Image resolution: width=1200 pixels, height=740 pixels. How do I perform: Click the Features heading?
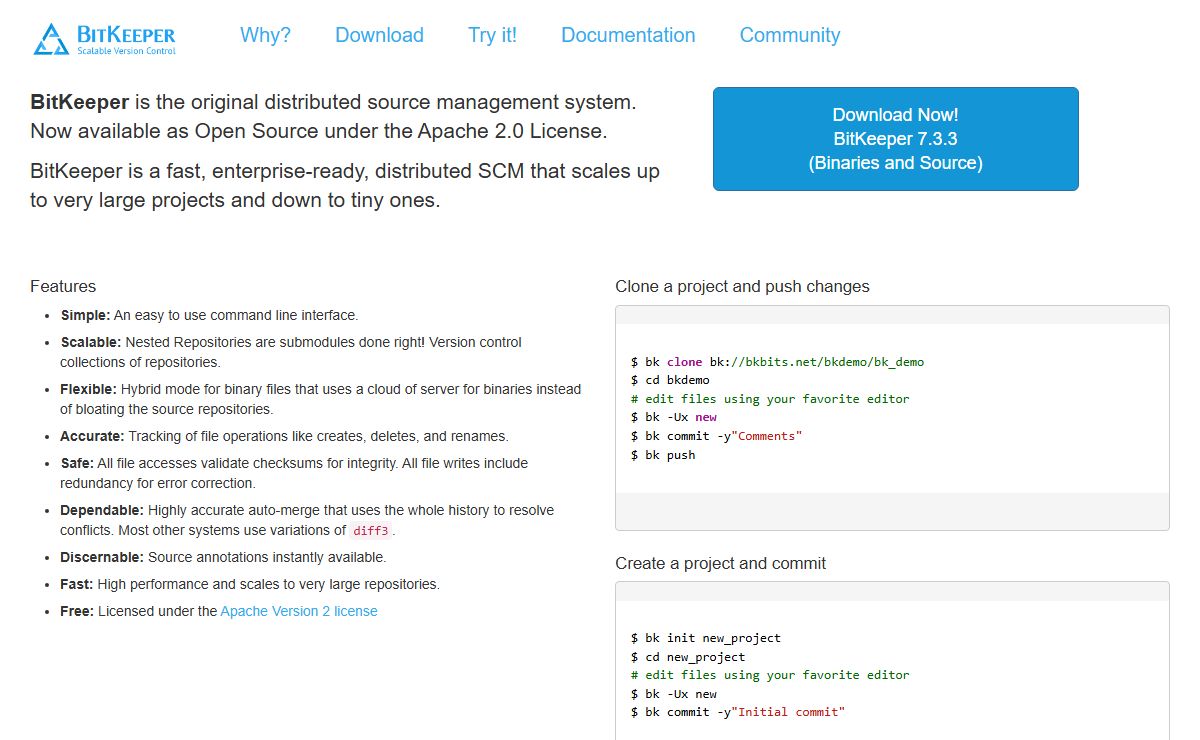coord(63,286)
